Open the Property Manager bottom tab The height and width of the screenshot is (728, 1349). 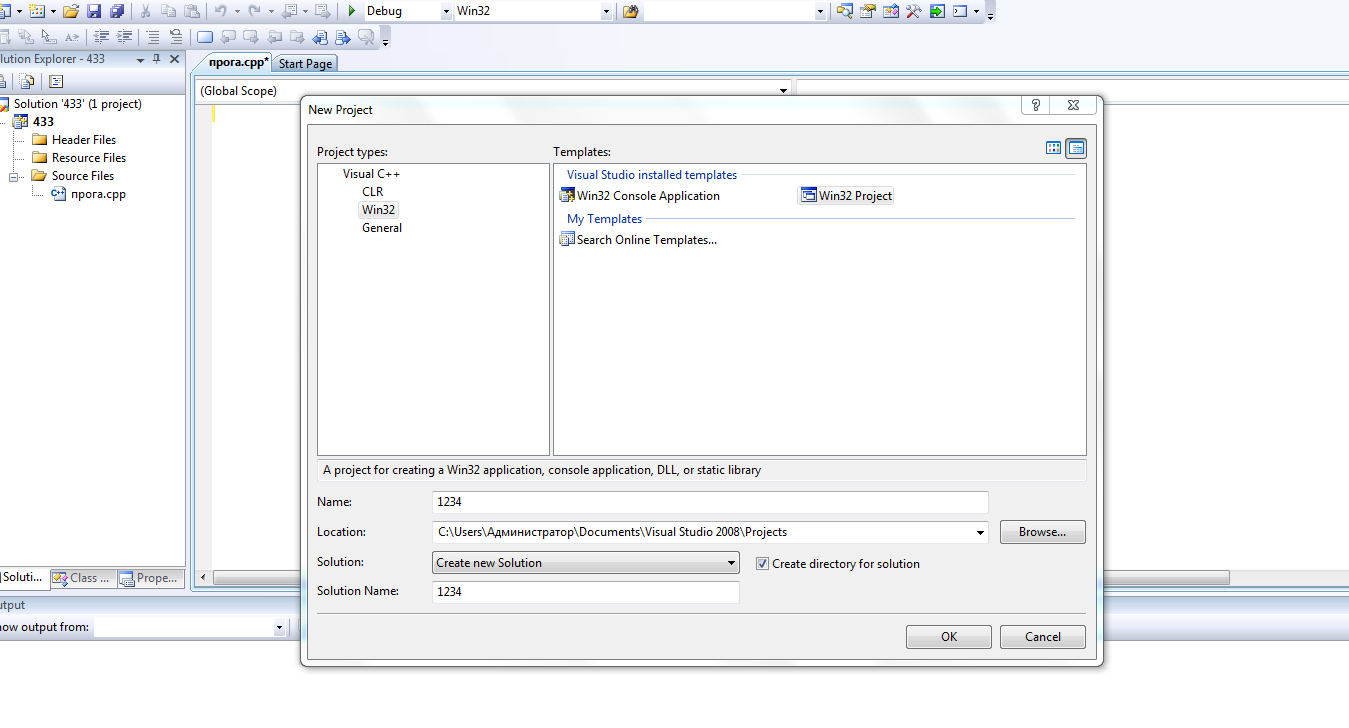tap(148, 577)
